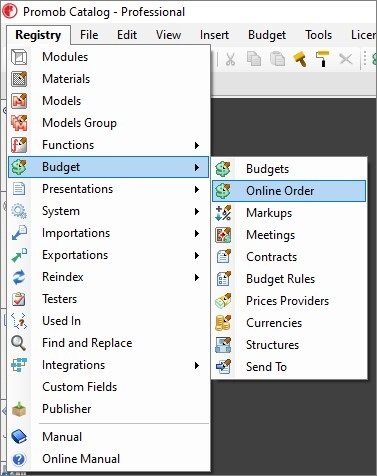Click the Currencies coins icon
The image size is (377, 476).
(x=223, y=323)
